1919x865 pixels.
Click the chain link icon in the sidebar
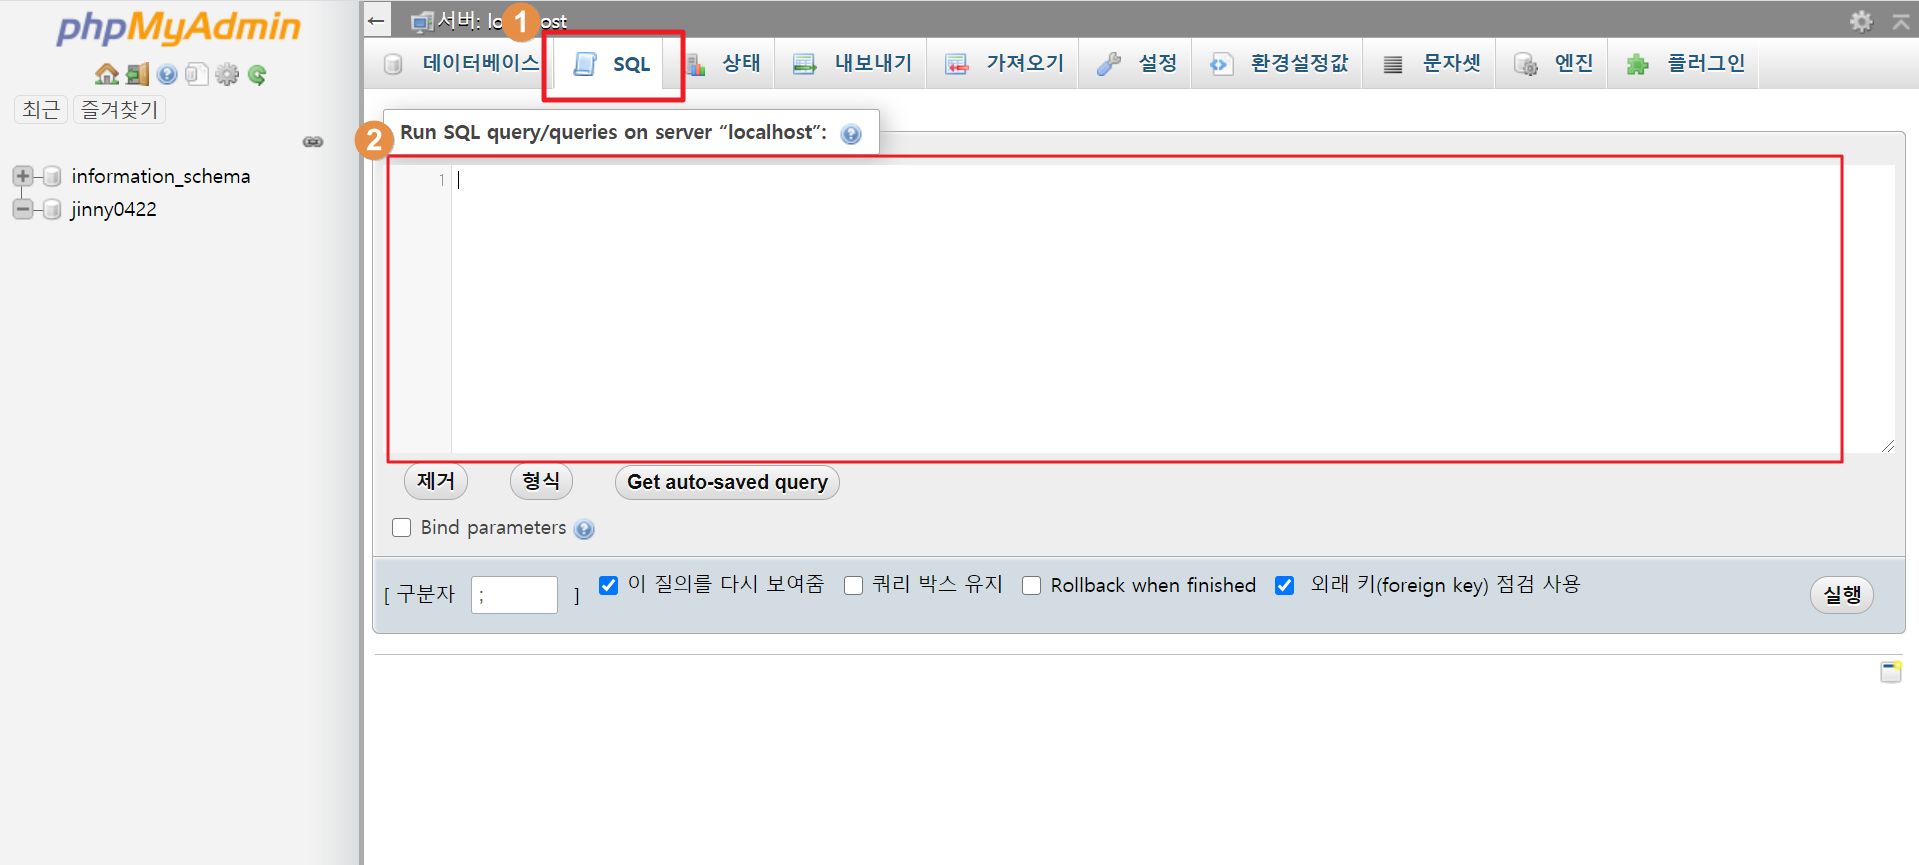pos(313,142)
